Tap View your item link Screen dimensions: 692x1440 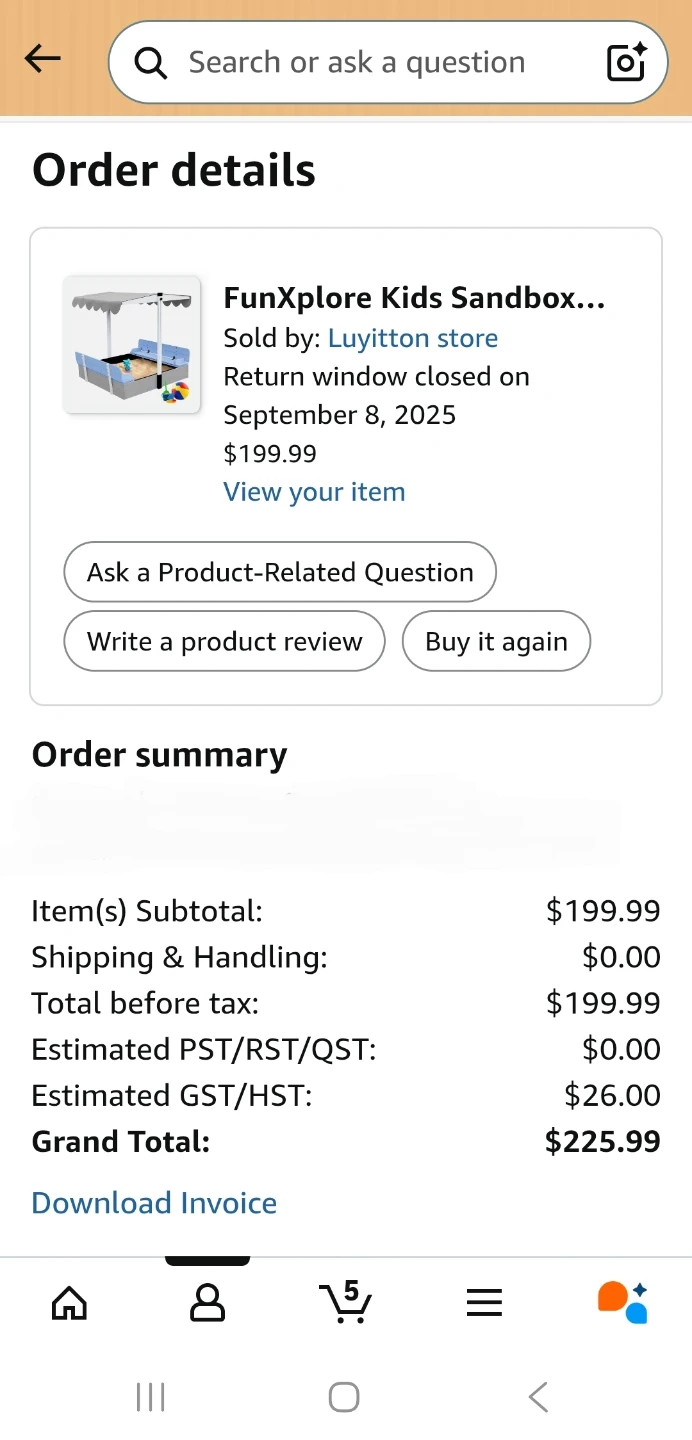[x=314, y=492]
